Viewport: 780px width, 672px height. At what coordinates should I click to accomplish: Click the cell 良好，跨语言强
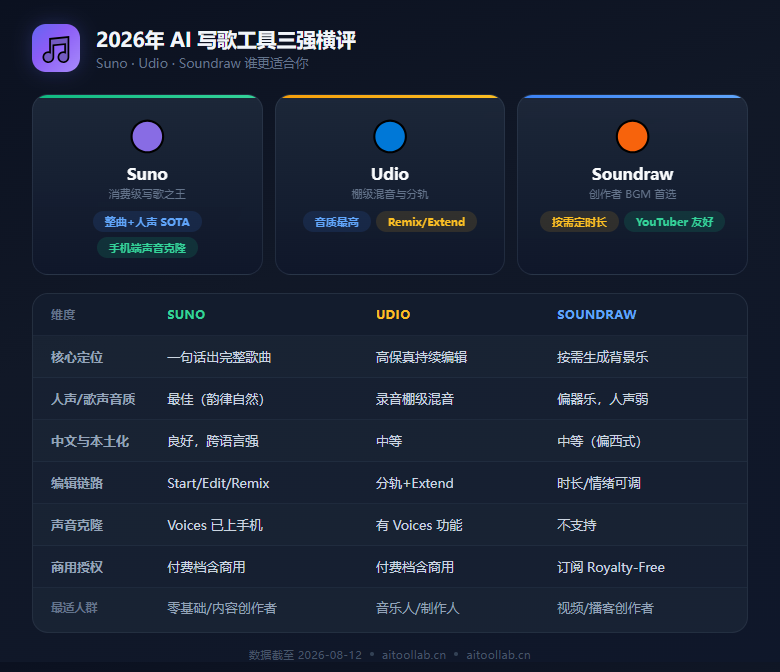tap(213, 441)
